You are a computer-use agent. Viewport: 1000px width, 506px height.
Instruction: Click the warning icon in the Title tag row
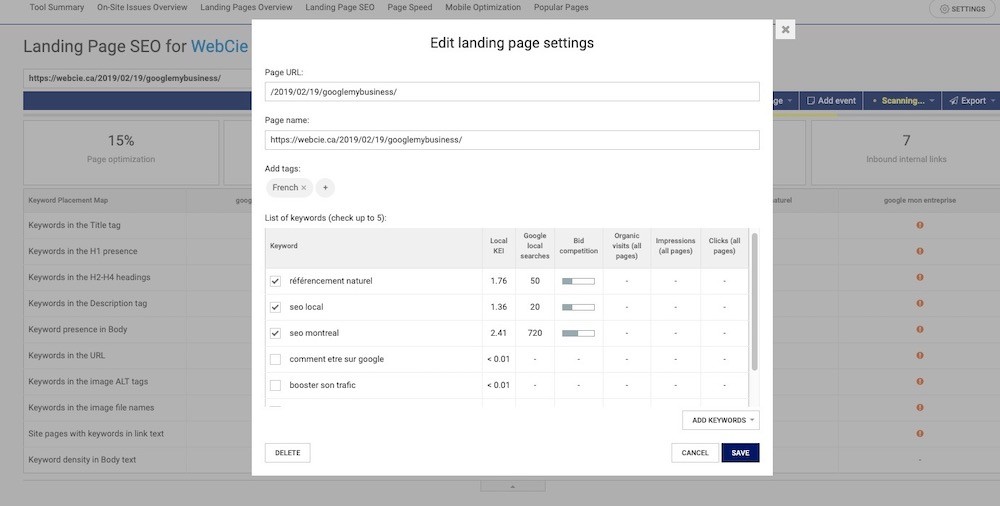[920, 225]
